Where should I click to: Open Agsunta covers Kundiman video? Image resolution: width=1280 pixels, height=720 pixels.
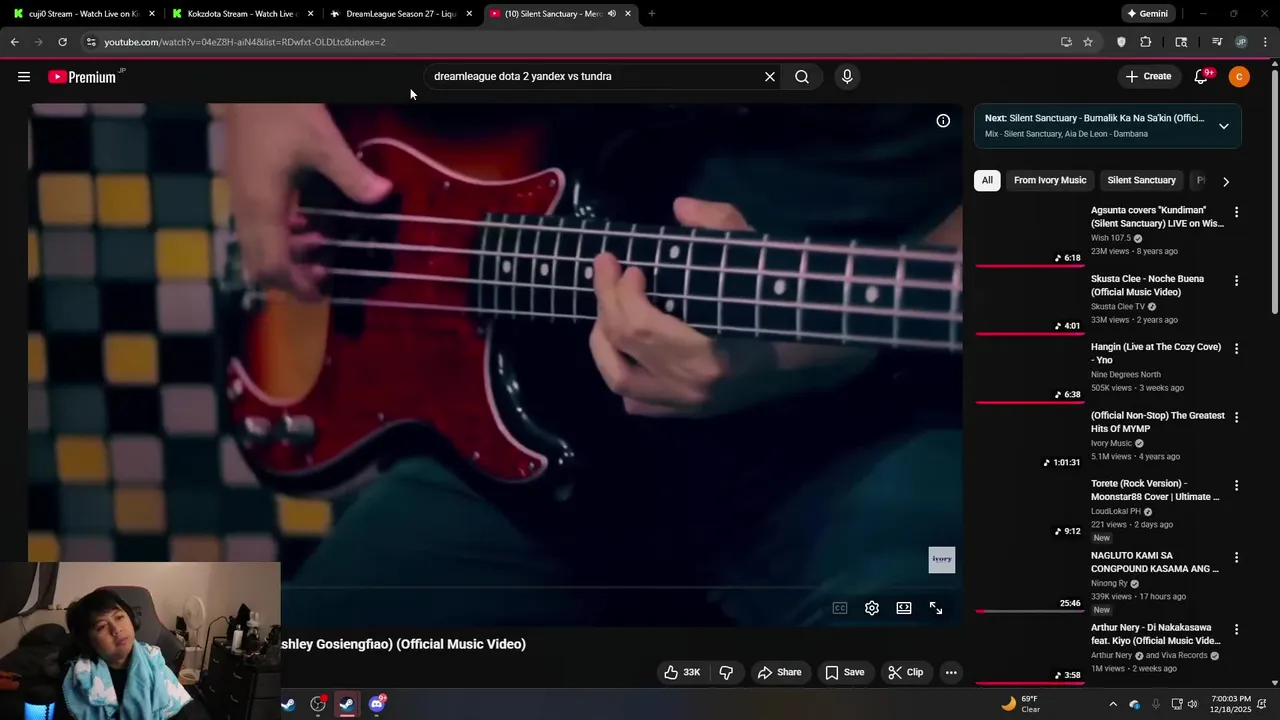pos(1157,217)
